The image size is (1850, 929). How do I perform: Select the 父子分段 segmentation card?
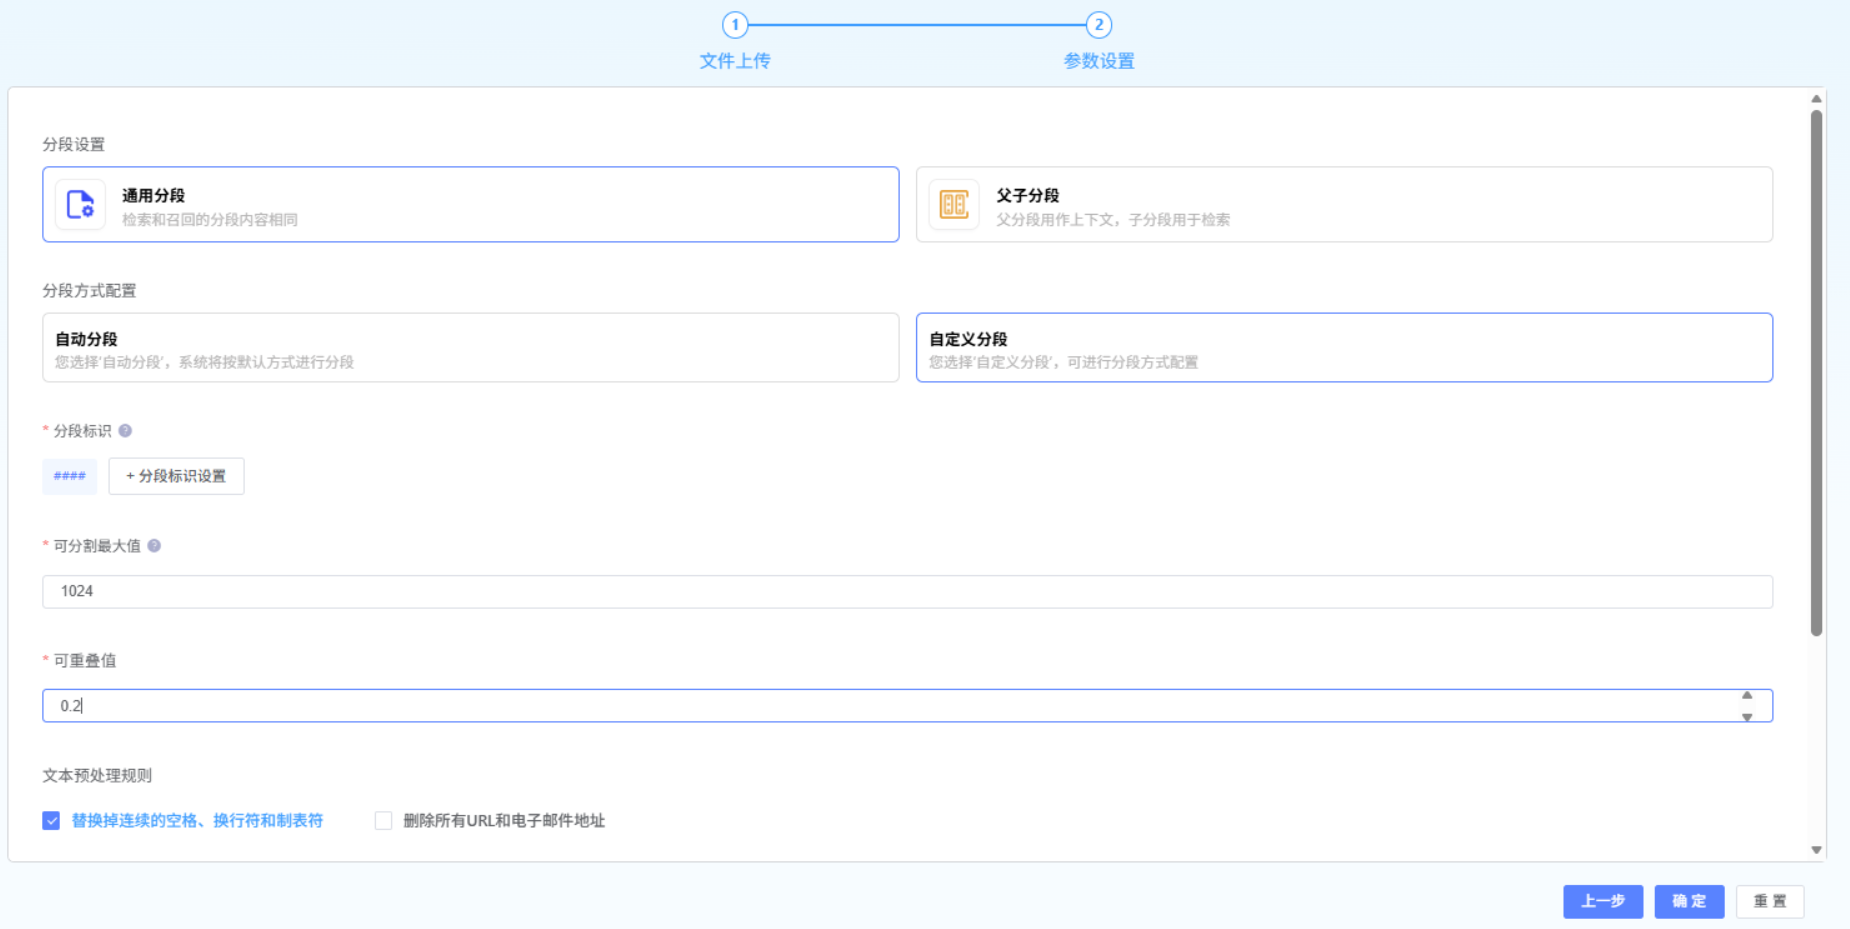point(1344,204)
